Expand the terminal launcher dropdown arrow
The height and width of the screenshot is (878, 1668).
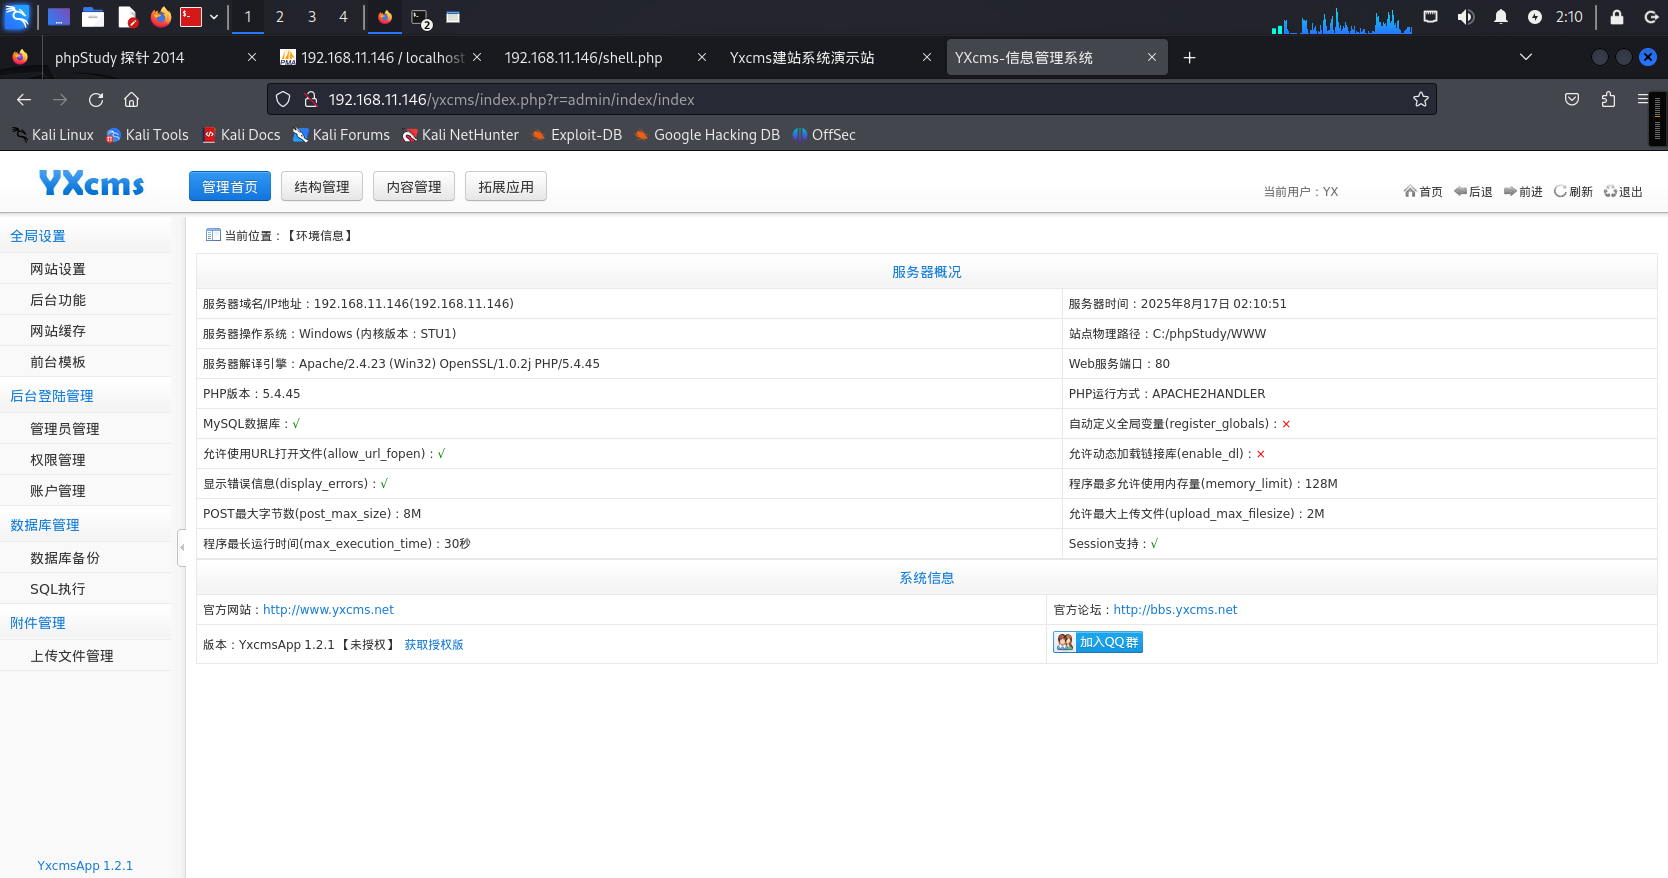[x=214, y=17]
